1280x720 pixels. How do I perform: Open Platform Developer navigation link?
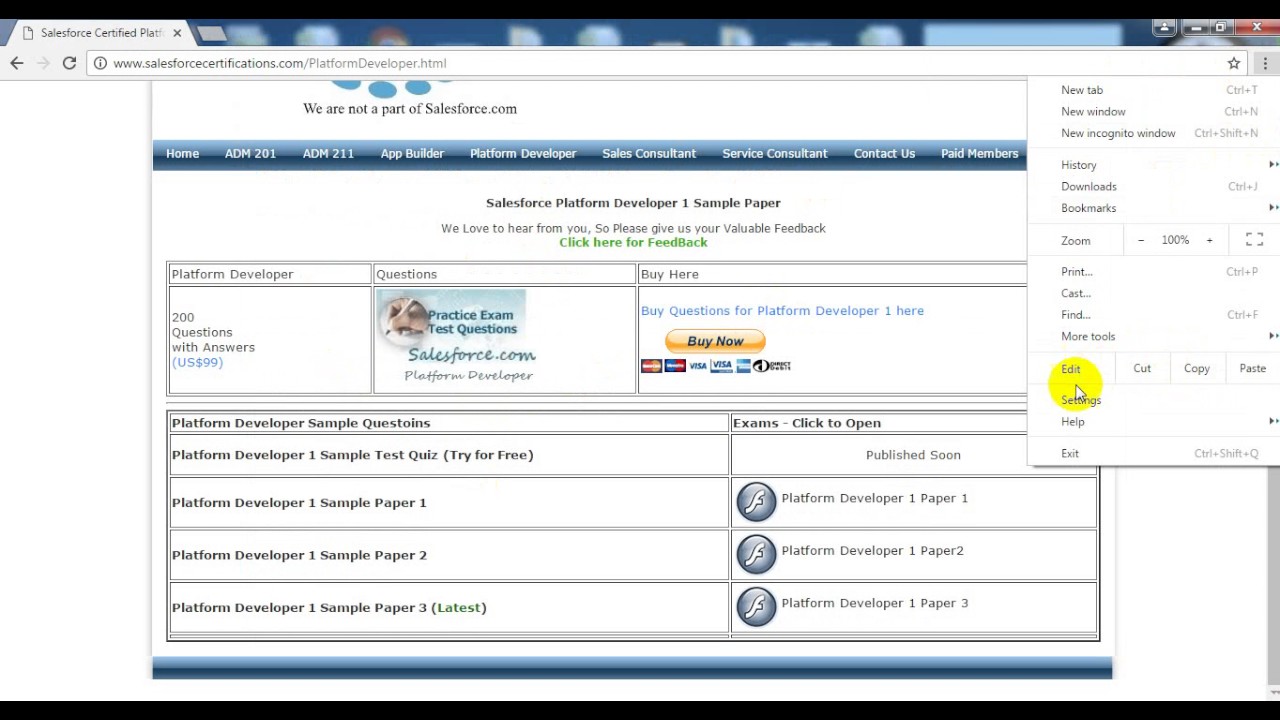[523, 153]
